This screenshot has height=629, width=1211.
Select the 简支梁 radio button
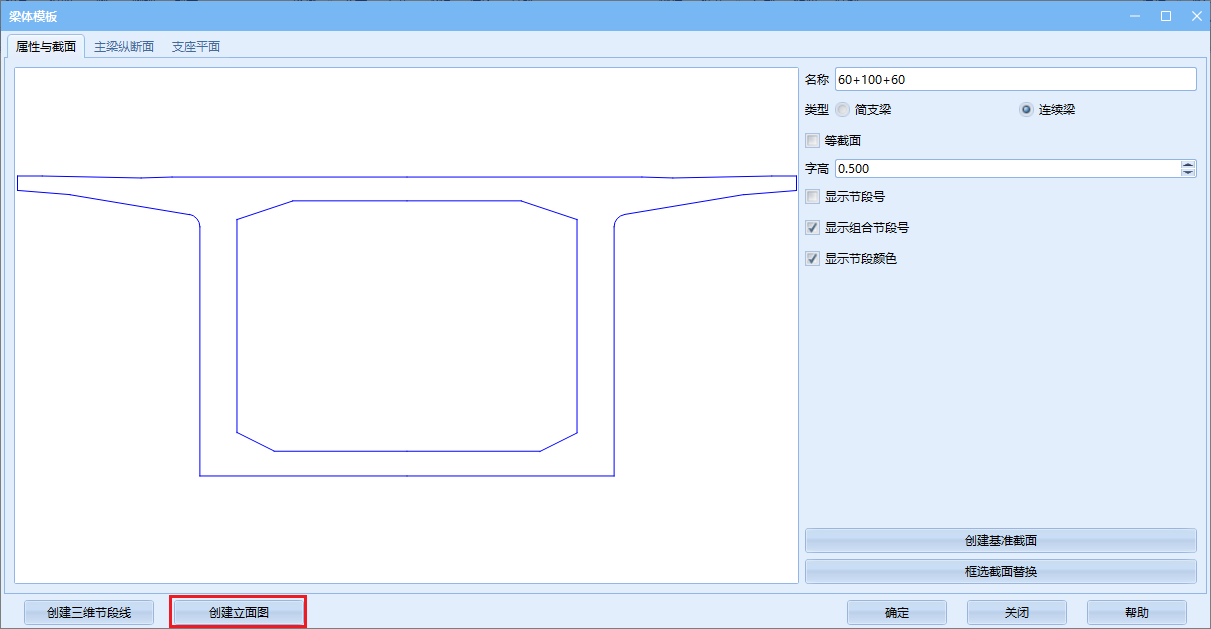[x=843, y=110]
